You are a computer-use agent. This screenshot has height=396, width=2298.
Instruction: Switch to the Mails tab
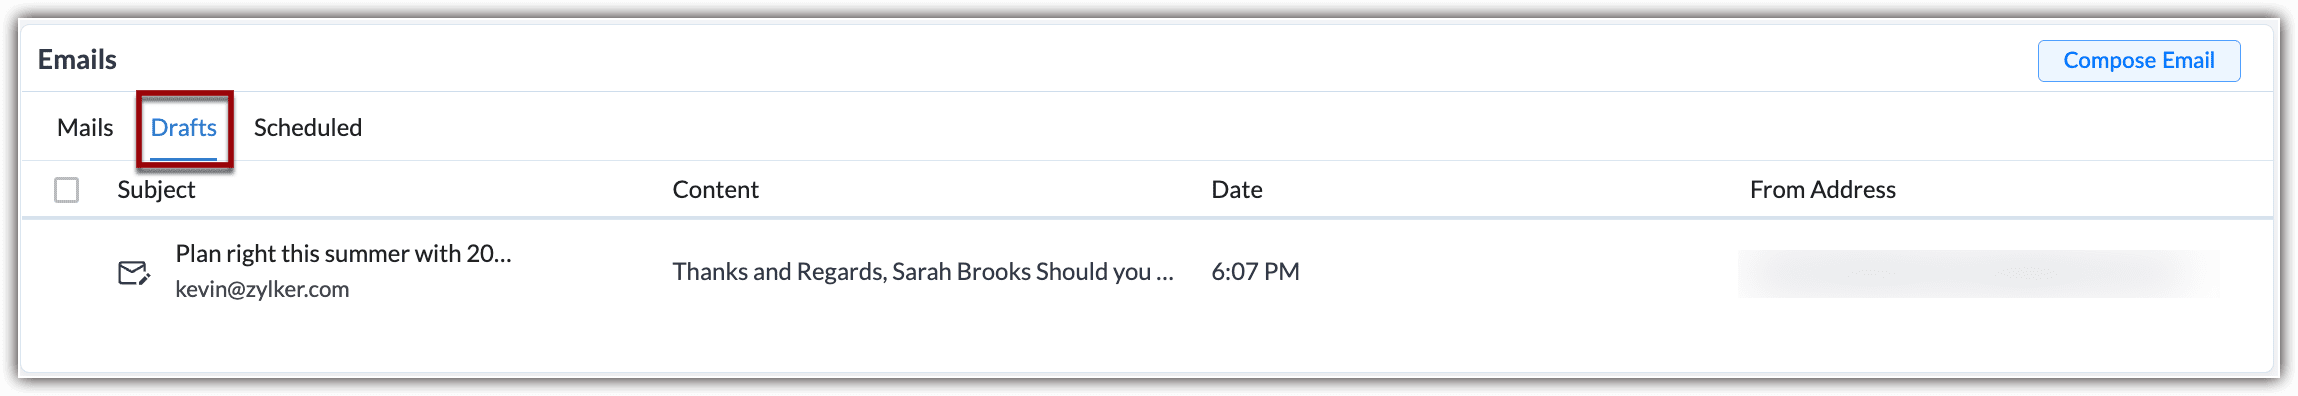(85, 128)
